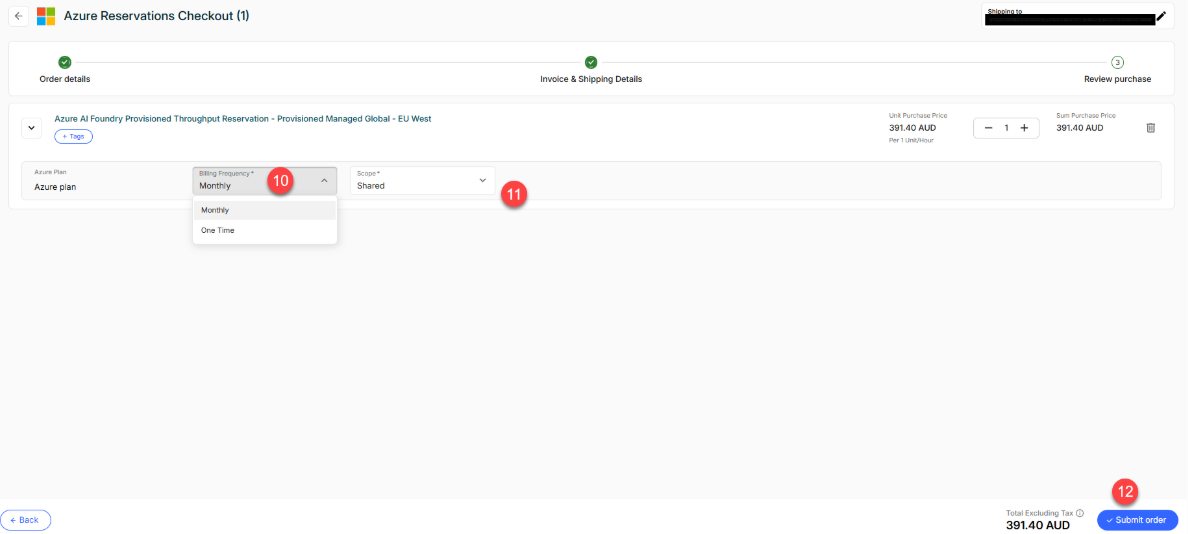Decrease quantity with the minus button
The height and width of the screenshot is (534, 1188).
click(x=988, y=128)
